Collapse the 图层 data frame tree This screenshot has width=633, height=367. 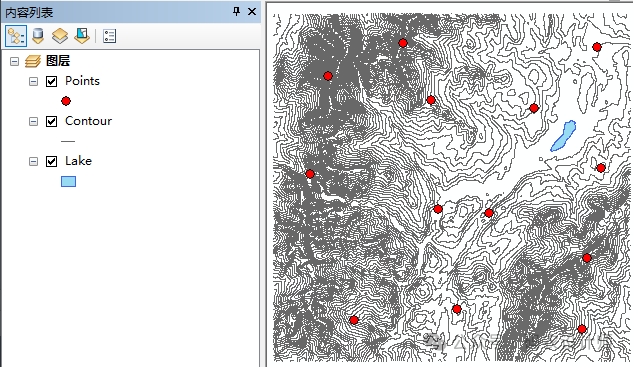point(15,61)
